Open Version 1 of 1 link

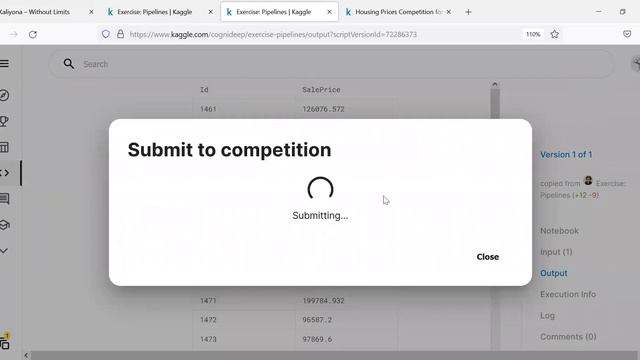click(566, 155)
